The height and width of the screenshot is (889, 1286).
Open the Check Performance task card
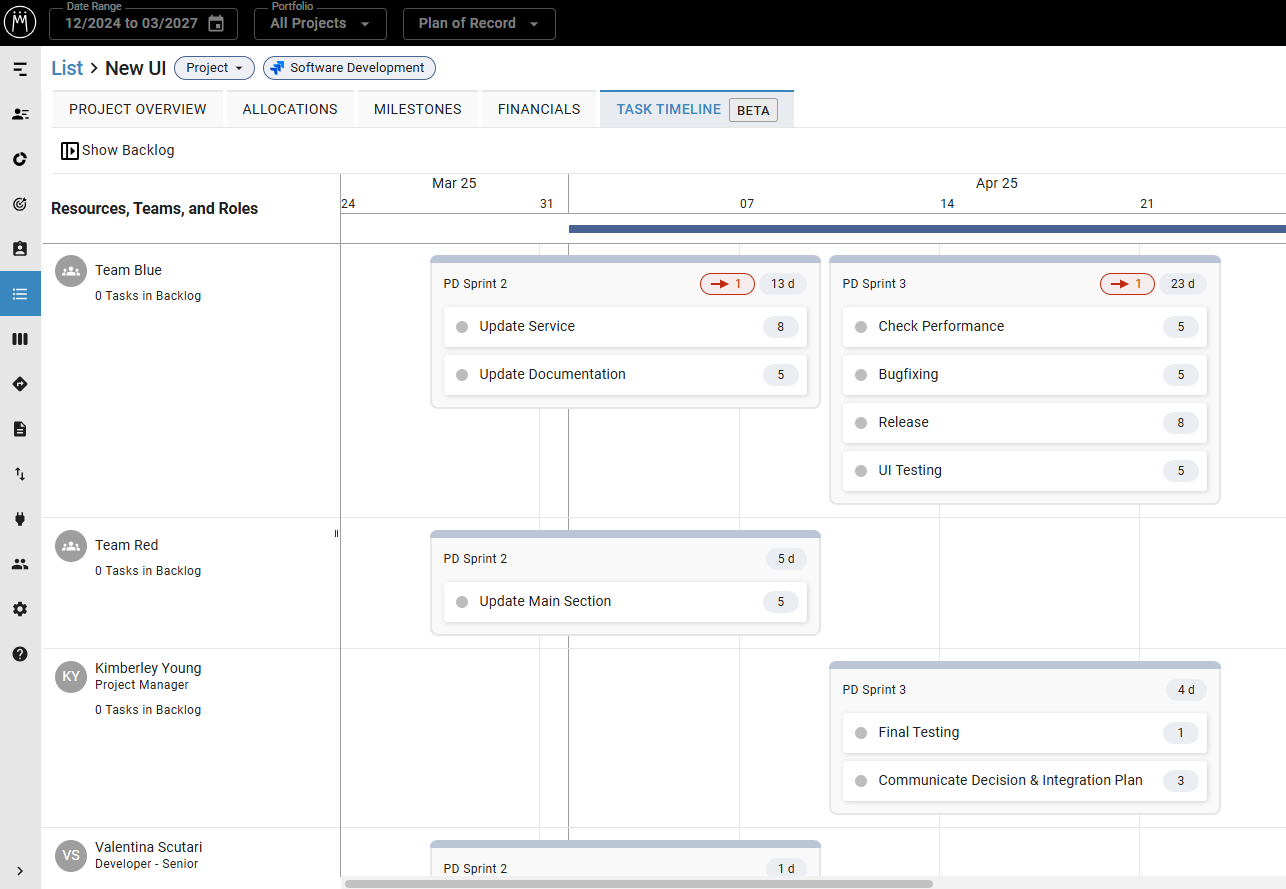(1025, 327)
